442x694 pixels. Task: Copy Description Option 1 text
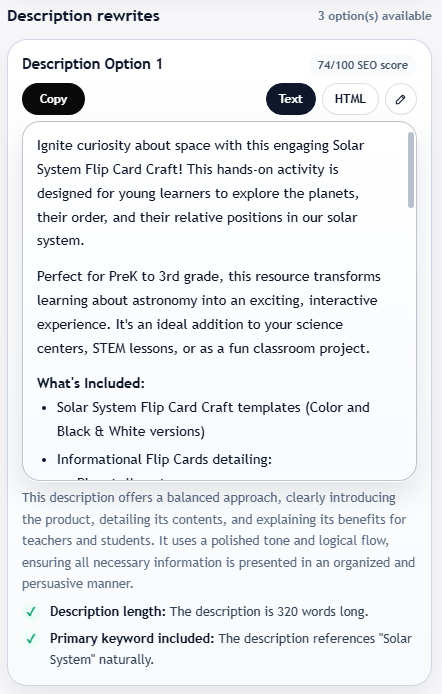point(53,99)
